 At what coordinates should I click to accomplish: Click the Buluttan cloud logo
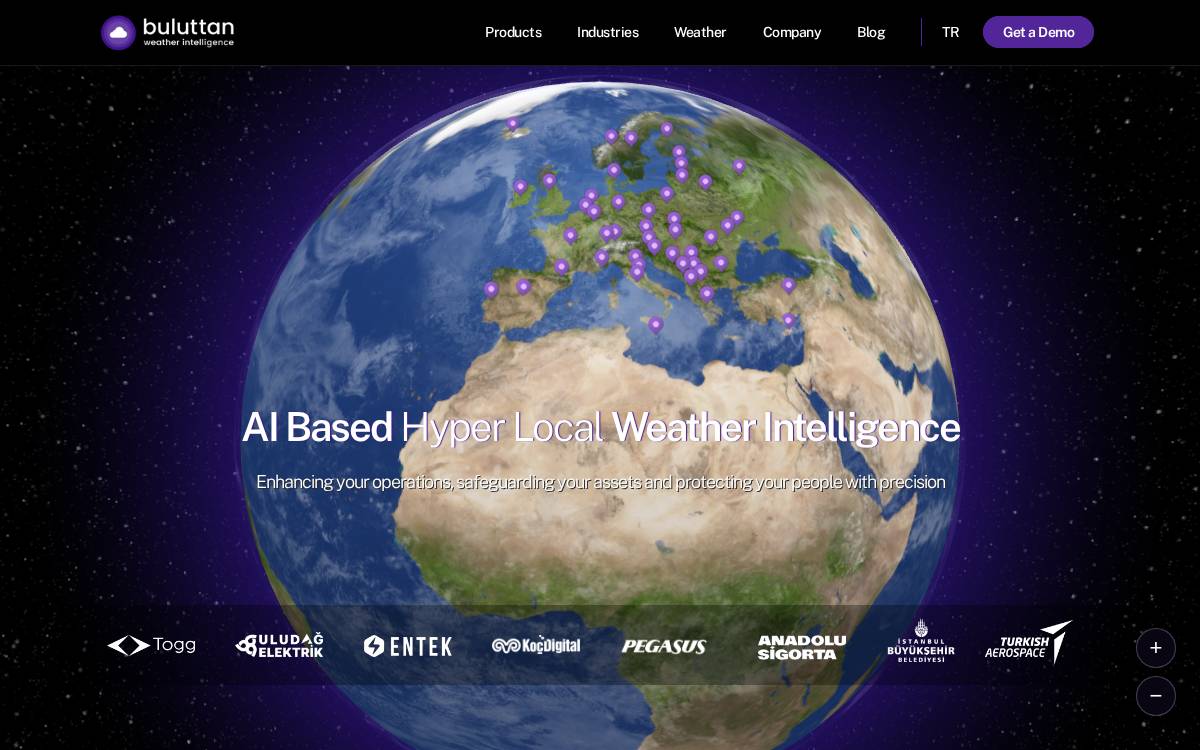tap(167, 32)
